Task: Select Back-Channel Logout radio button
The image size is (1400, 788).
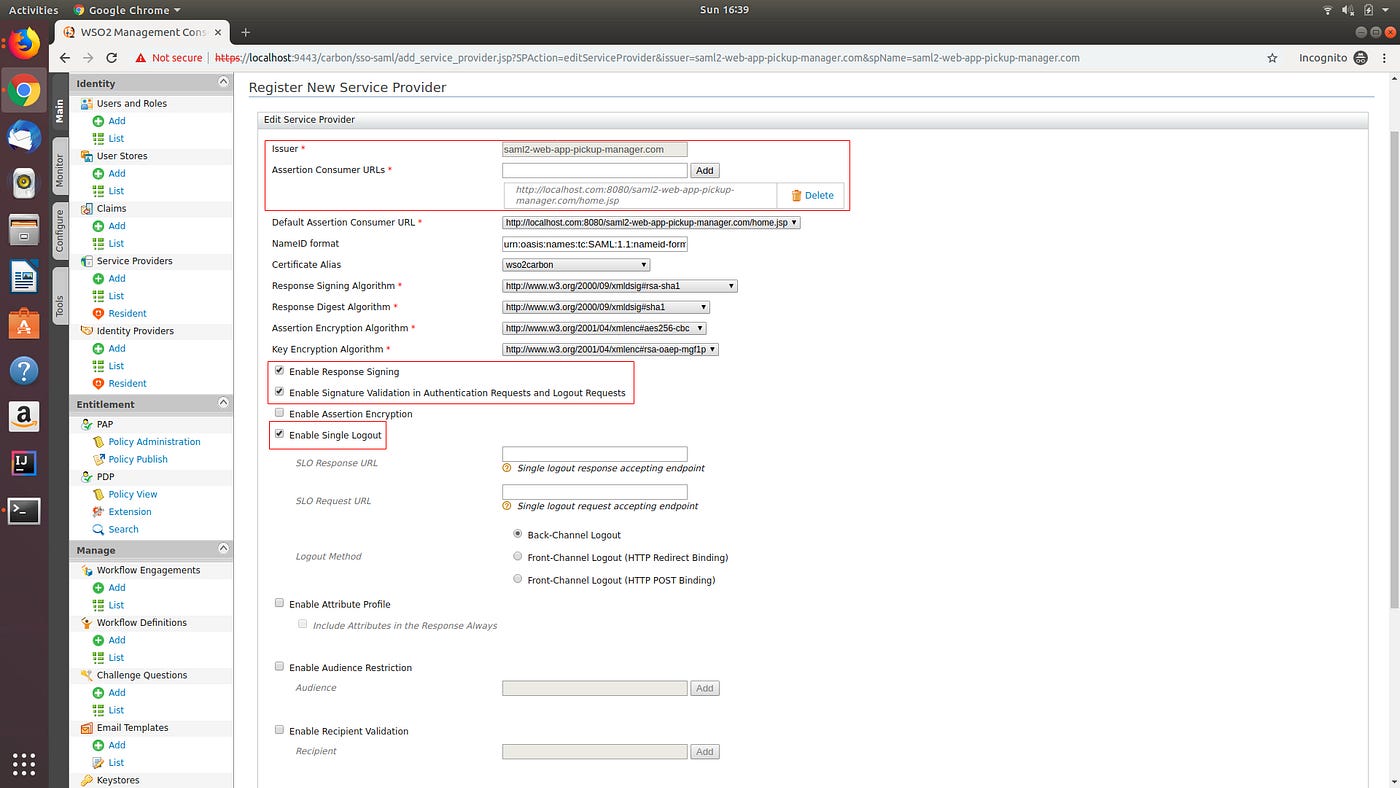Action: pyautogui.click(x=517, y=534)
